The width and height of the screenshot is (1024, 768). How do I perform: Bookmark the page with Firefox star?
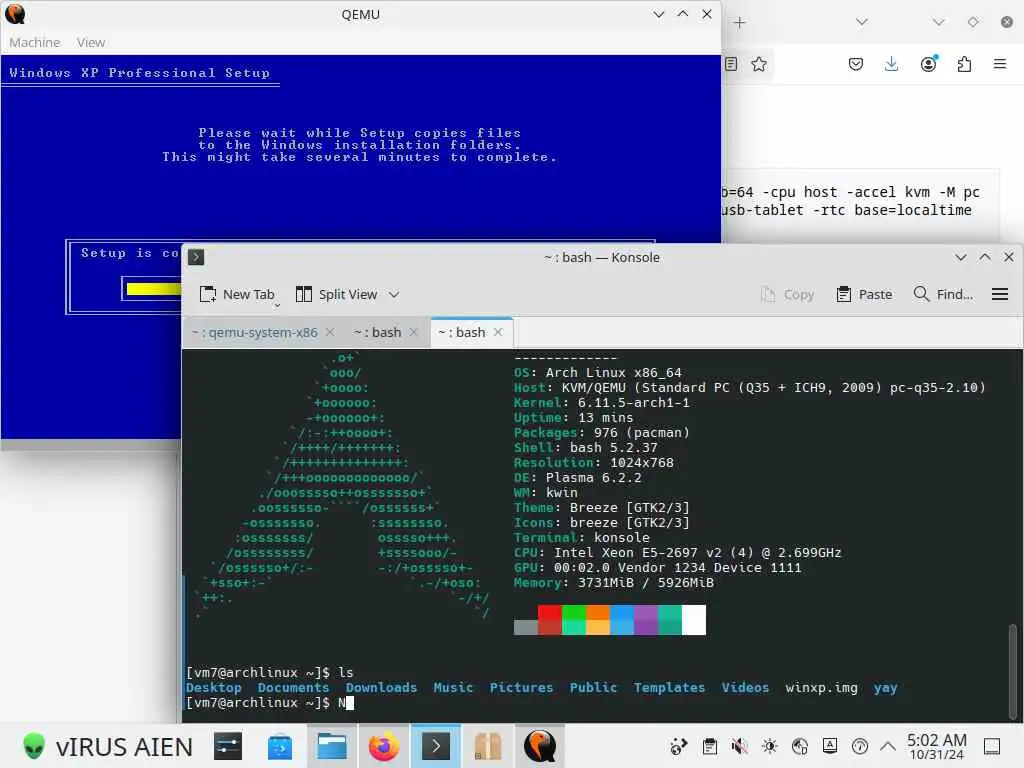pos(758,64)
